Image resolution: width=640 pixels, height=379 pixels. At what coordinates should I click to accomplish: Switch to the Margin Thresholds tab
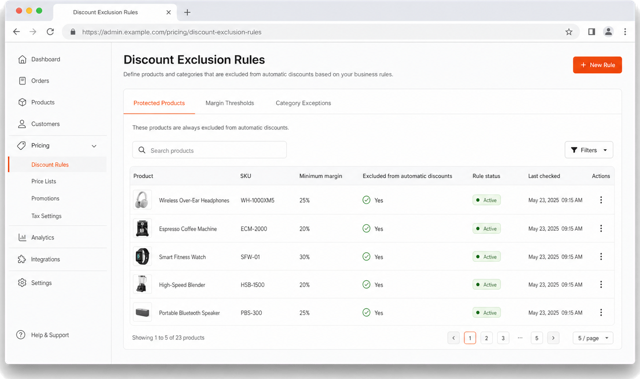[230, 103]
